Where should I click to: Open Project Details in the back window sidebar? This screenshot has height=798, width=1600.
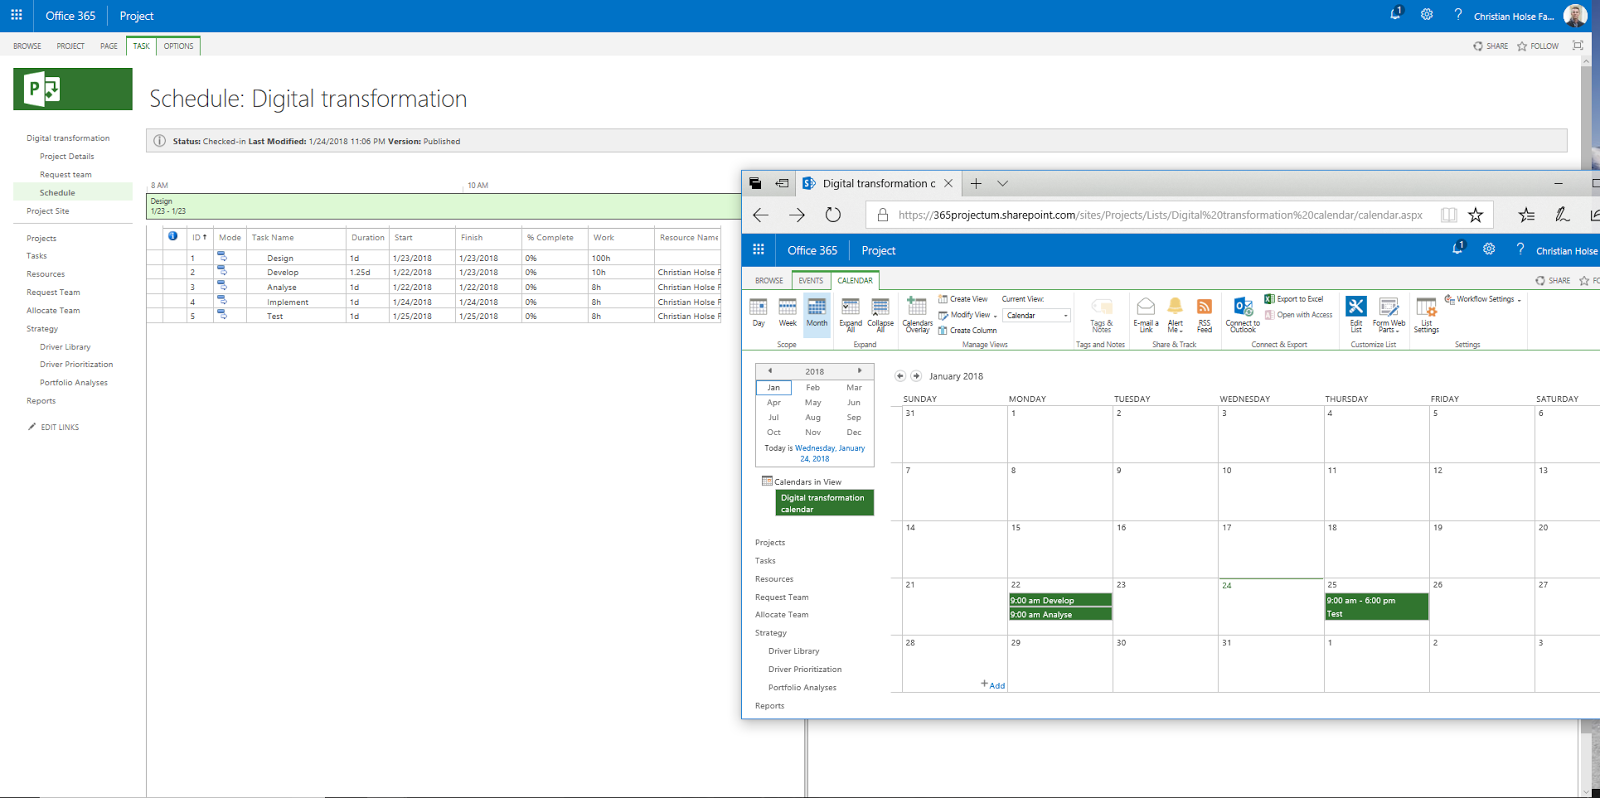(x=67, y=156)
